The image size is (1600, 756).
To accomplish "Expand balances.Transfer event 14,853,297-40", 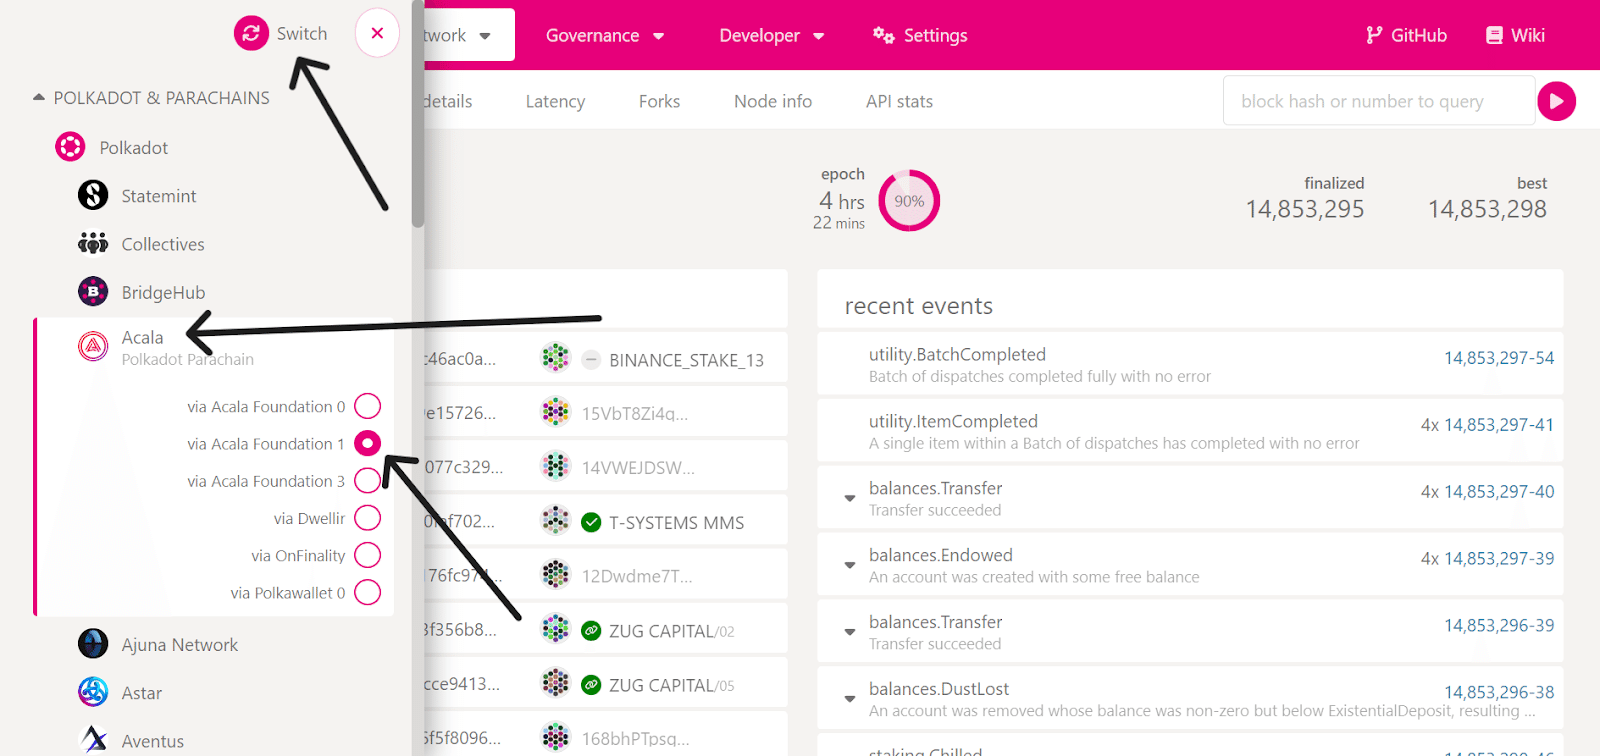I will (849, 498).
